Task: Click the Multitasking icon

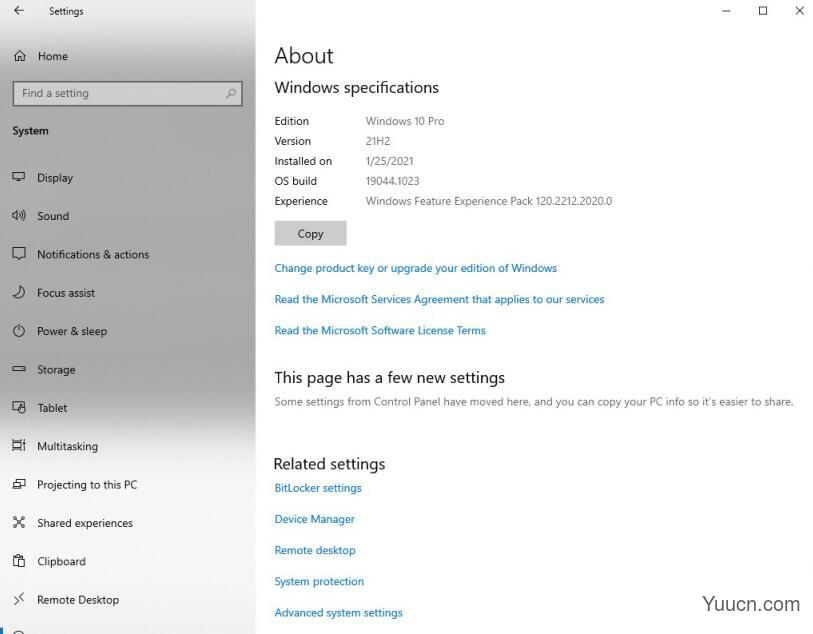Action: point(19,445)
